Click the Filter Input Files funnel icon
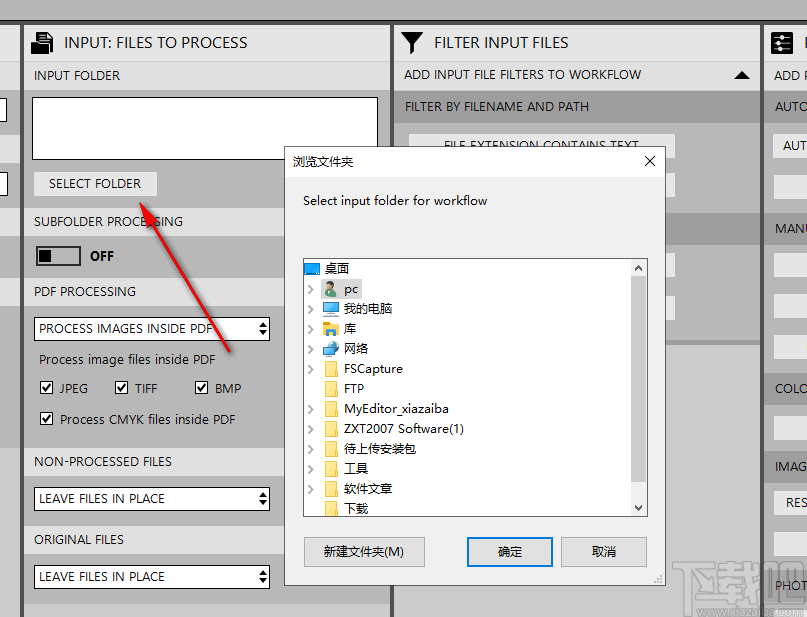The image size is (807, 617). tap(412, 43)
